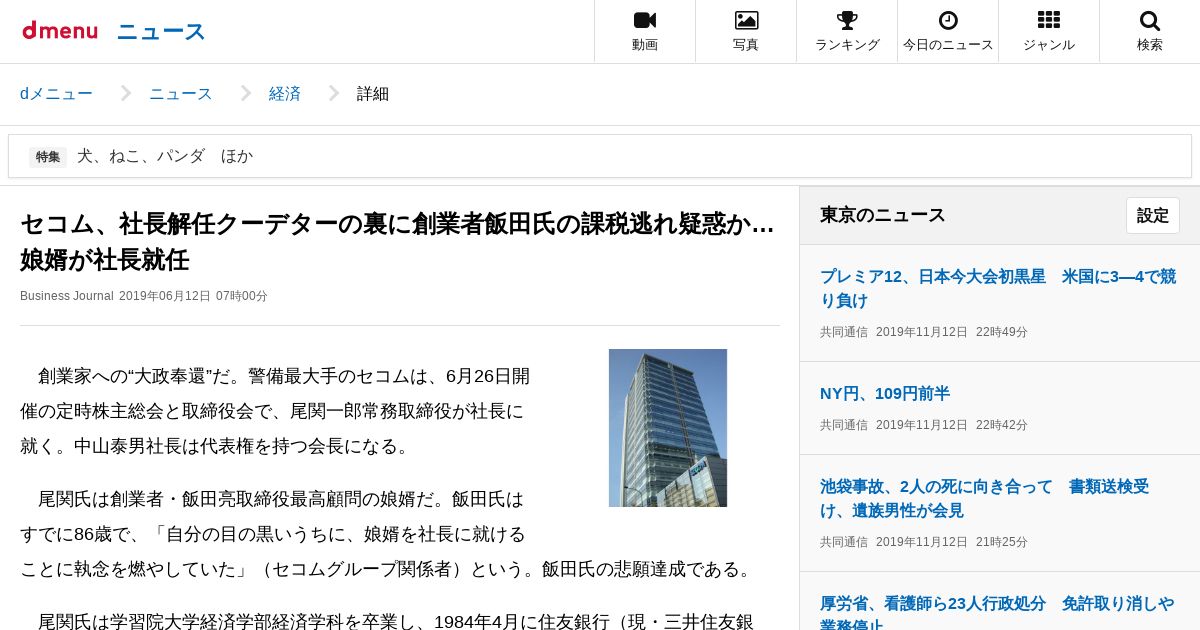Go to dメニュー breadcrumb
Image resolution: width=1200 pixels, height=630 pixels.
(56, 94)
